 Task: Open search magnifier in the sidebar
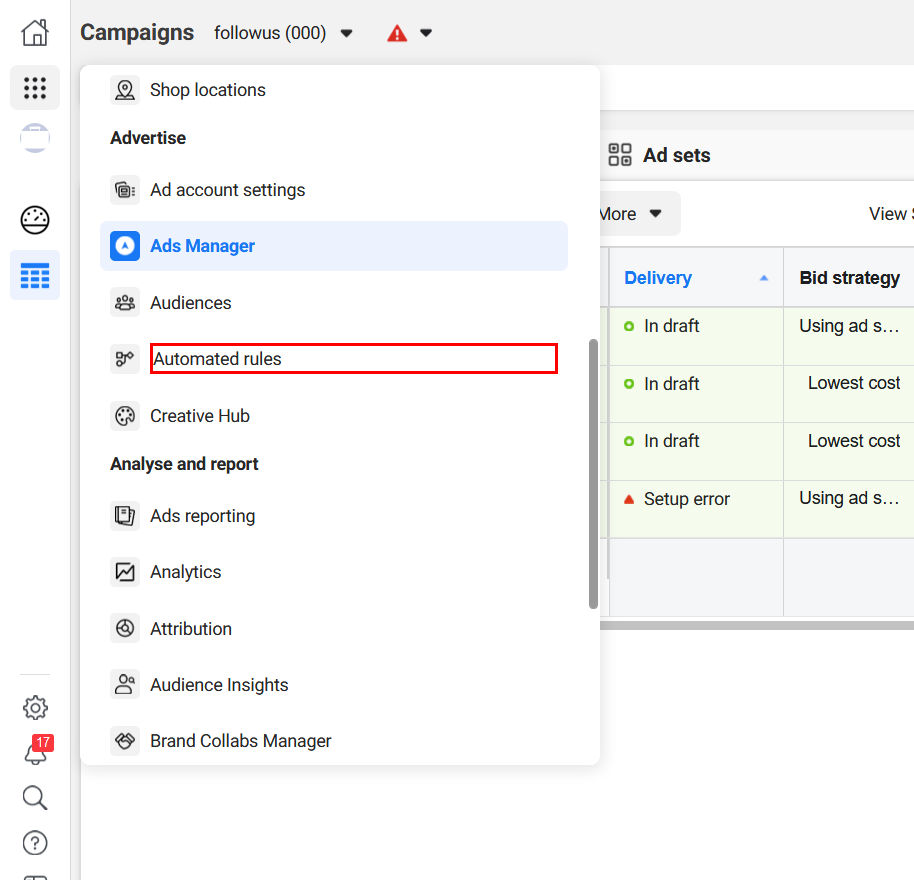click(35, 798)
